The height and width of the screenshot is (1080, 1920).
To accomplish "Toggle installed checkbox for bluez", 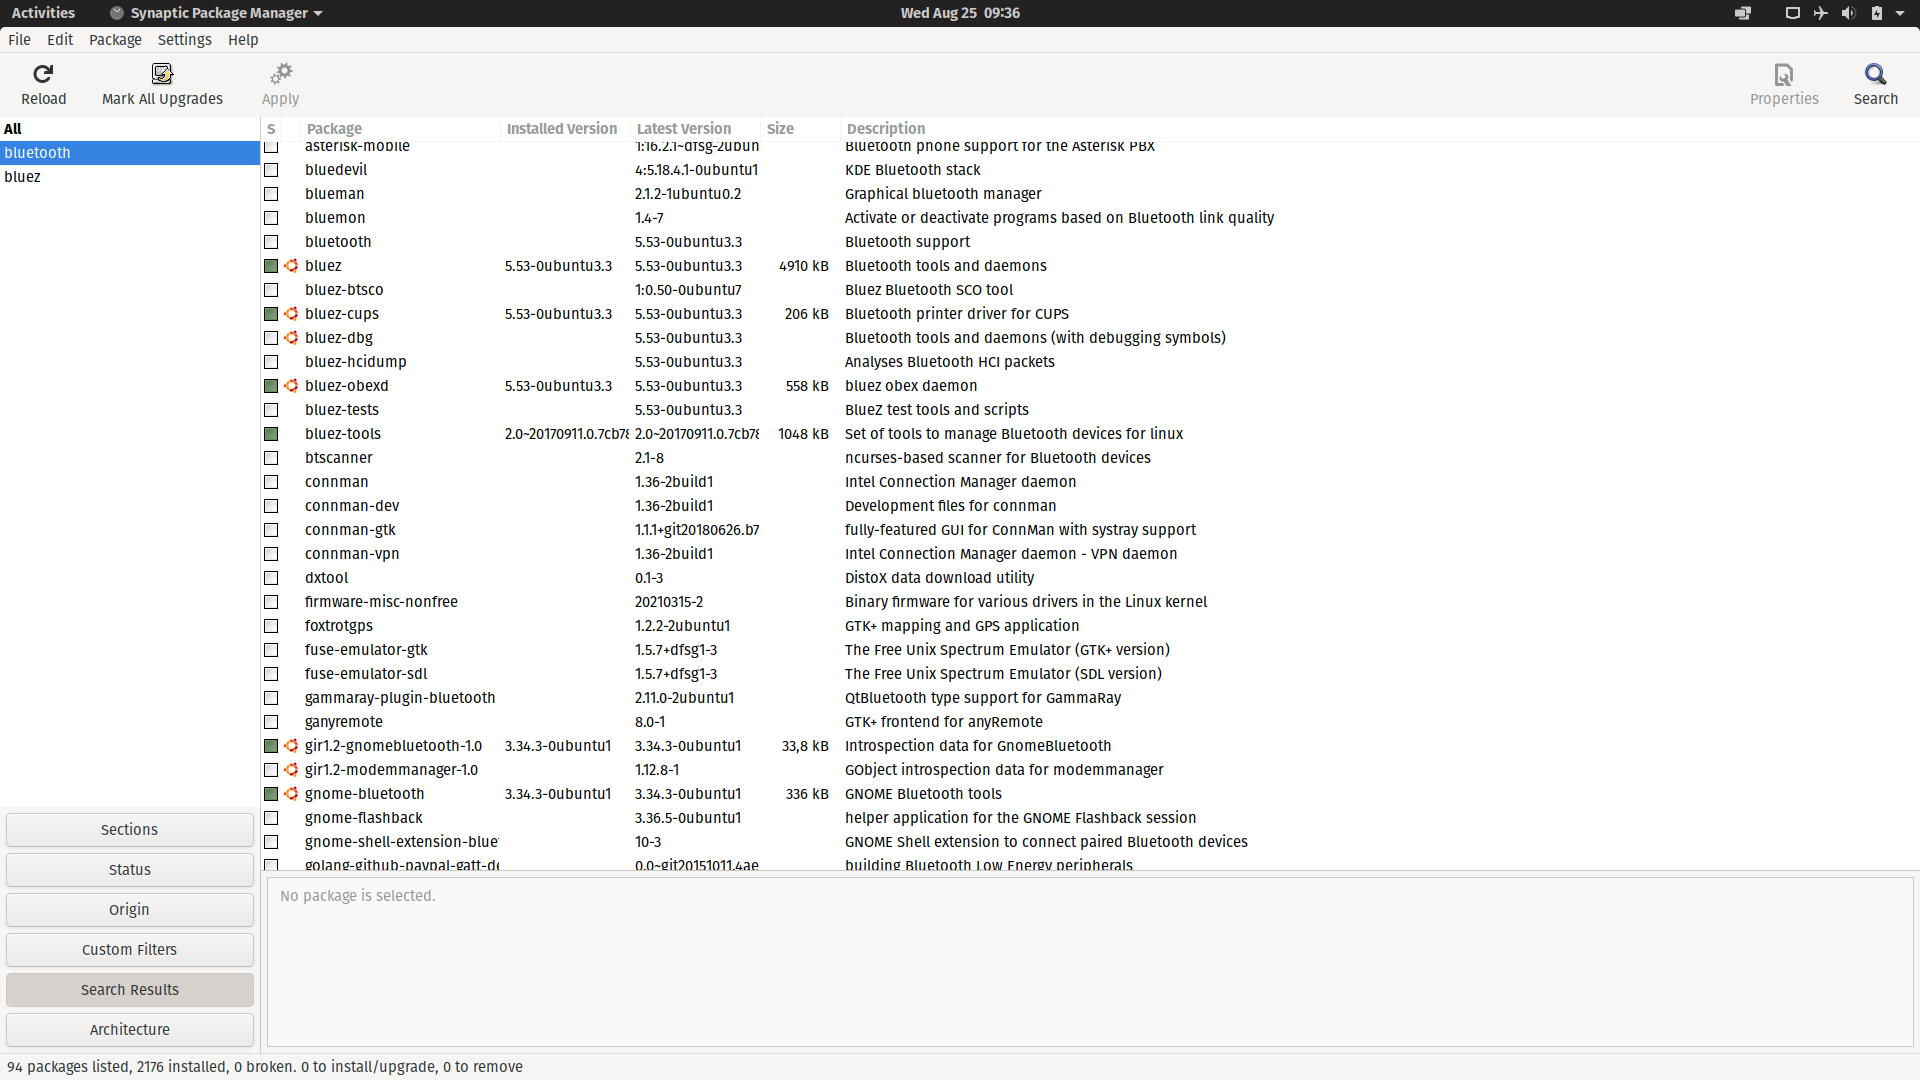I will tap(271, 266).
